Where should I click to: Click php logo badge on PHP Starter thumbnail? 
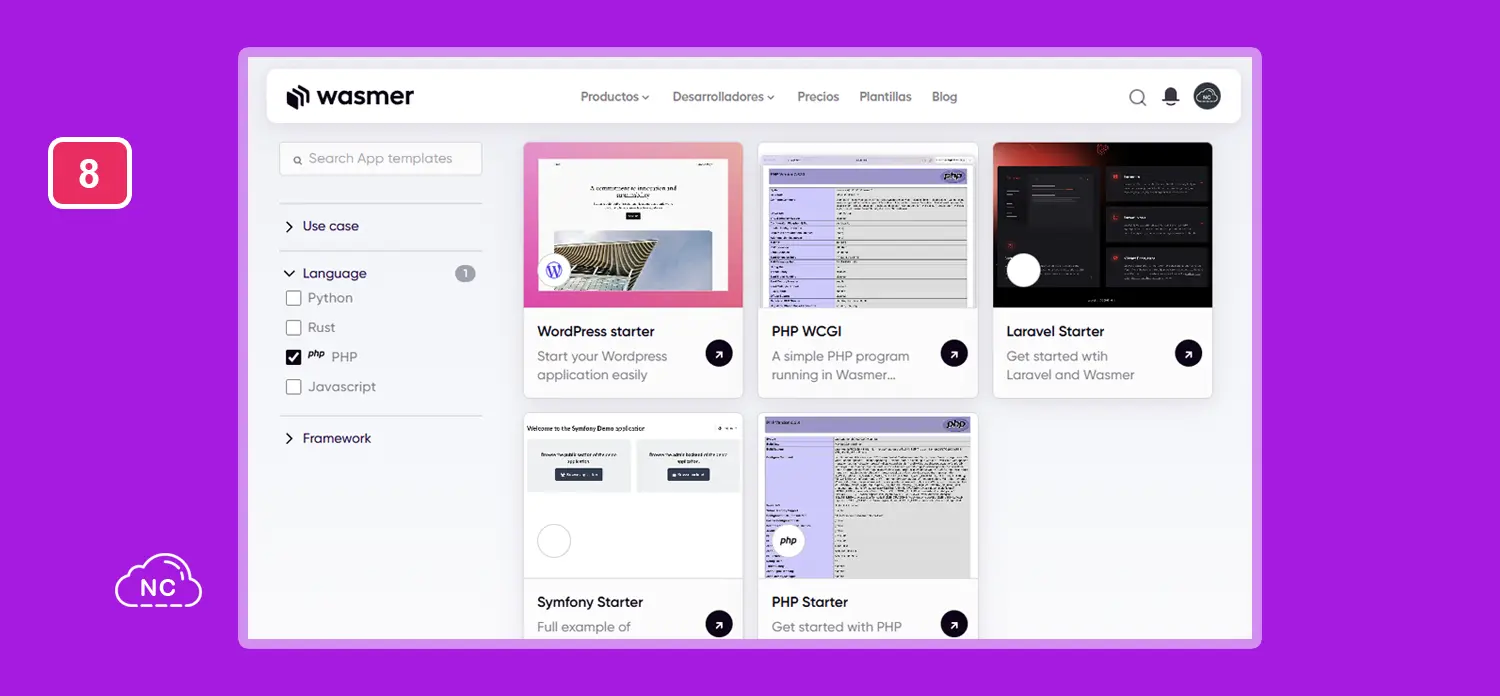tap(788, 540)
